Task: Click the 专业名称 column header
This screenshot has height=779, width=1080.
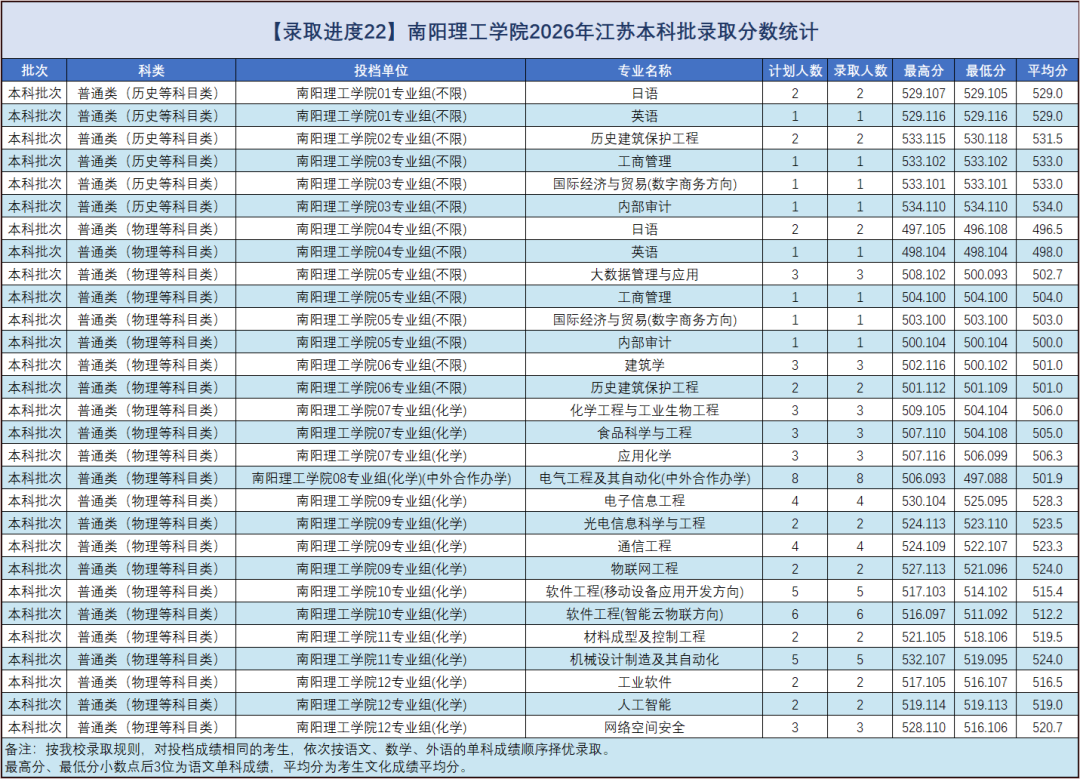Action: [644, 70]
